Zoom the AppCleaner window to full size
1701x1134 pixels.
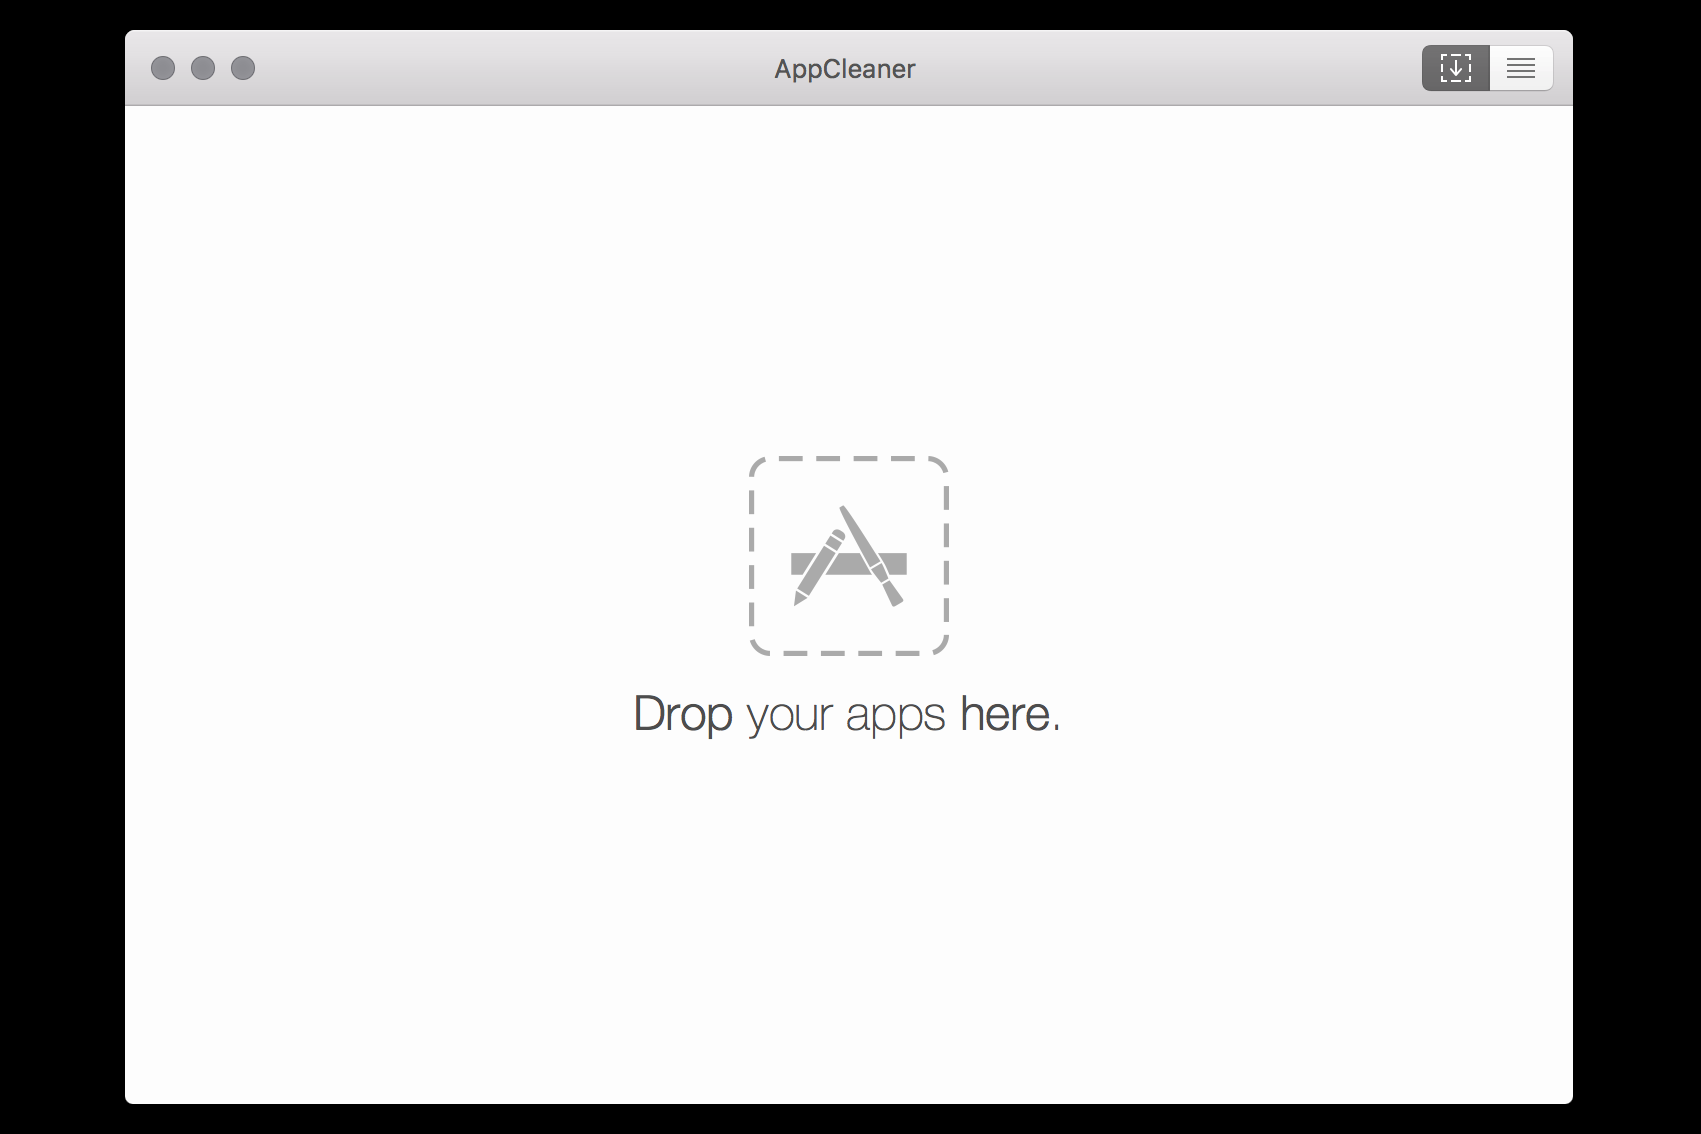[x=243, y=68]
